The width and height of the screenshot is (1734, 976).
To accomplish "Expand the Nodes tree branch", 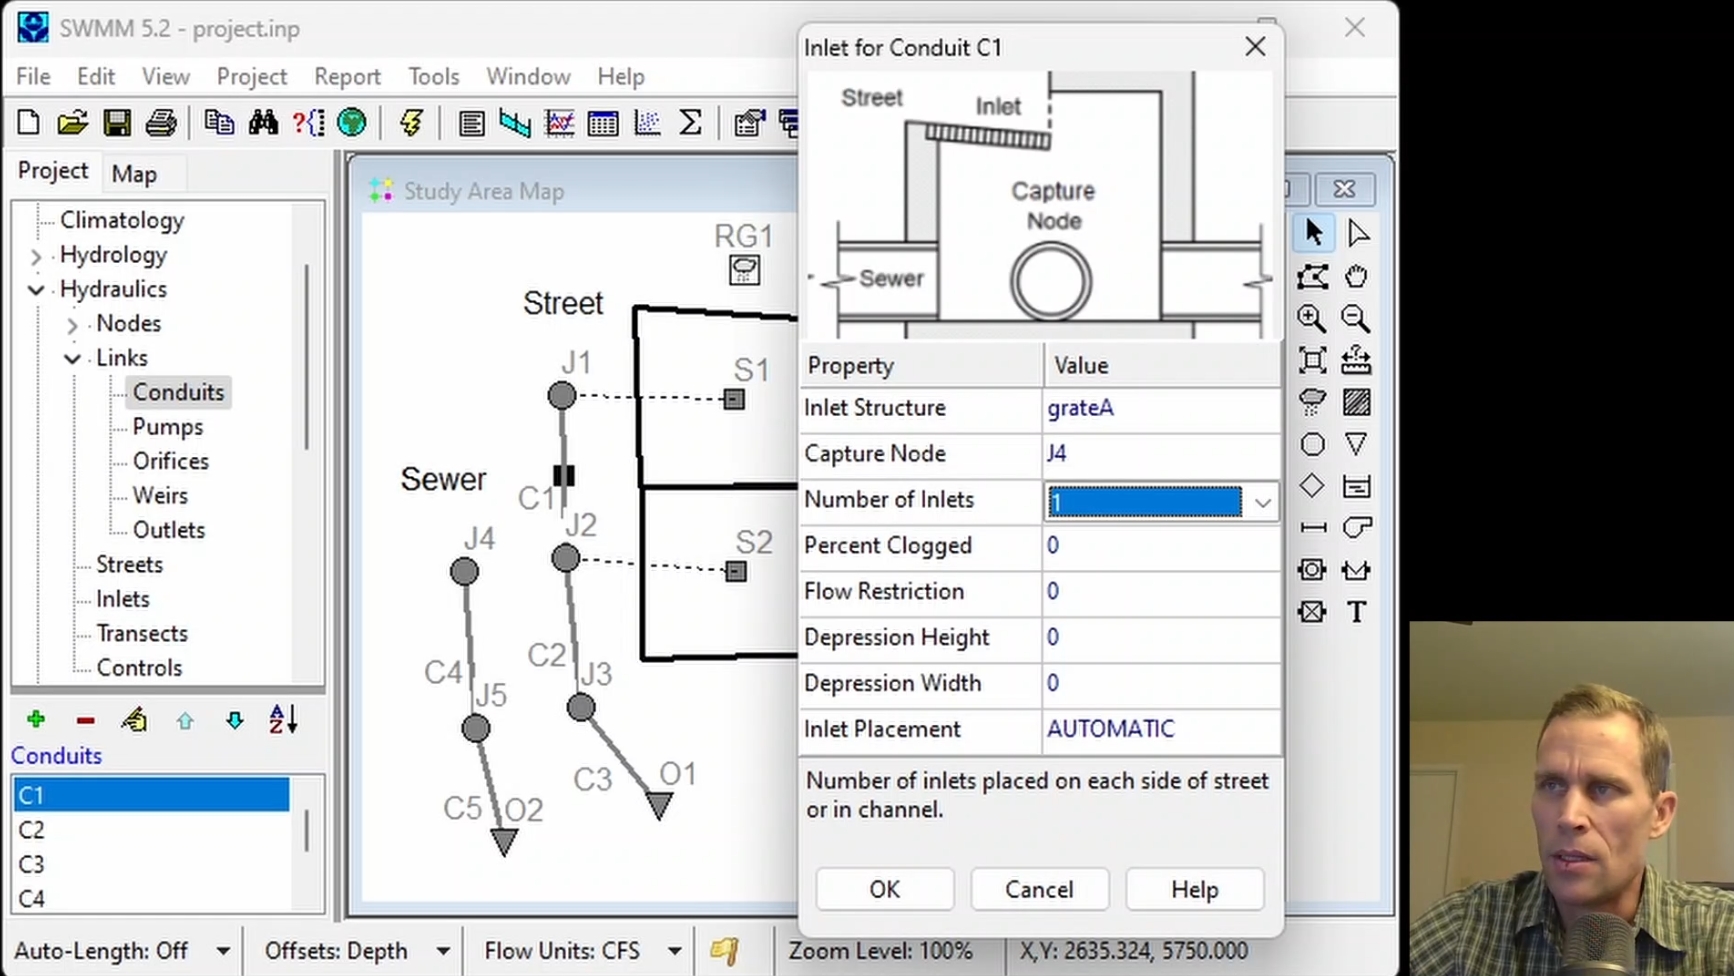I will click(x=72, y=325).
